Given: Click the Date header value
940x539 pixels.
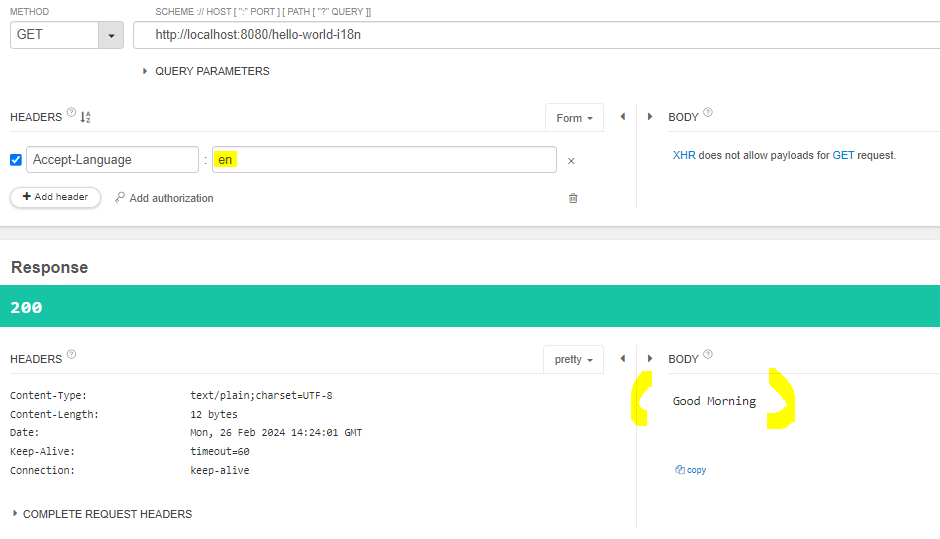Looking at the screenshot, I should point(276,433).
